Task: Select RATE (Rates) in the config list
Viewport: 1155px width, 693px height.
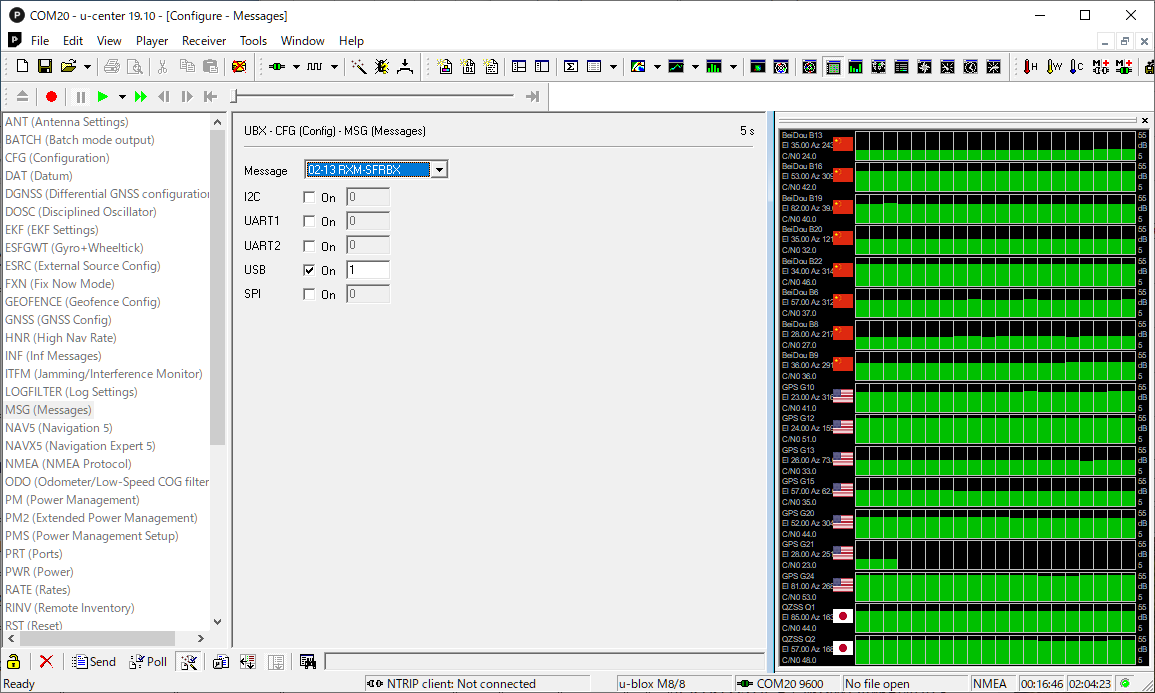Action: 38,590
